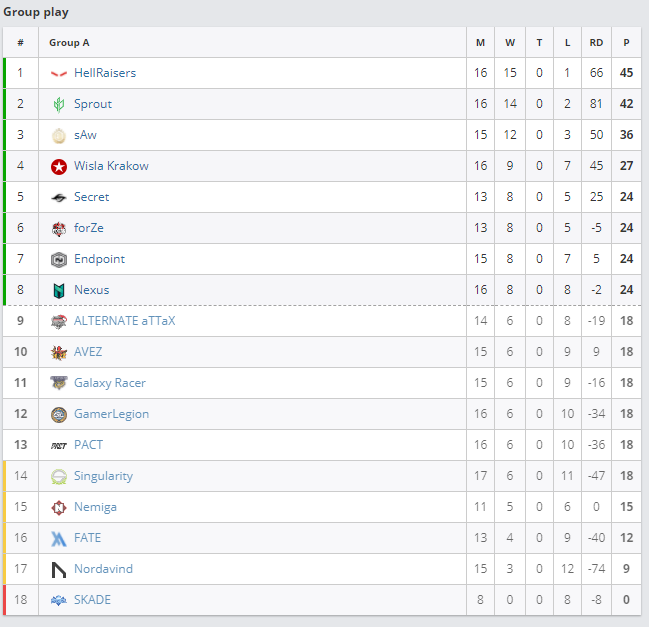Click the sAw team name
This screenshot has width=649, height=627.
[85, 135]
